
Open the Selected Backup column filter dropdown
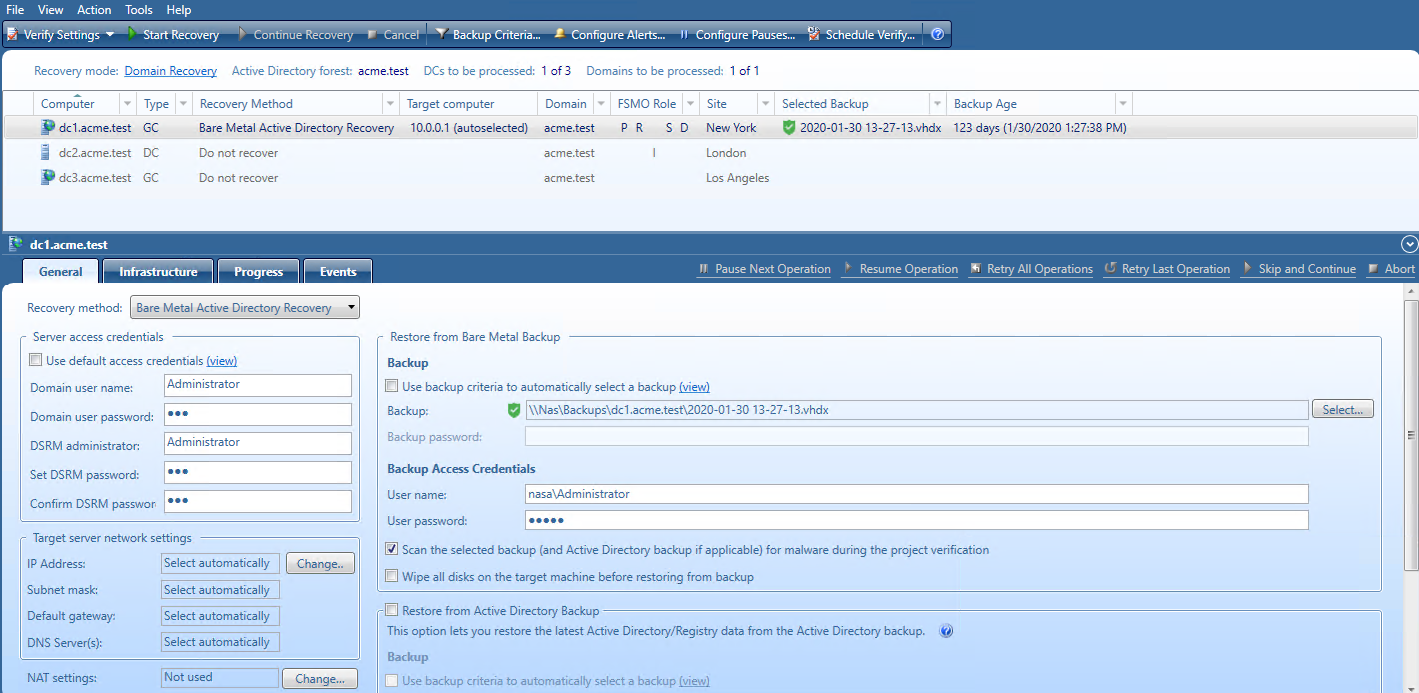pyautogui.click(x=937, y=104)
